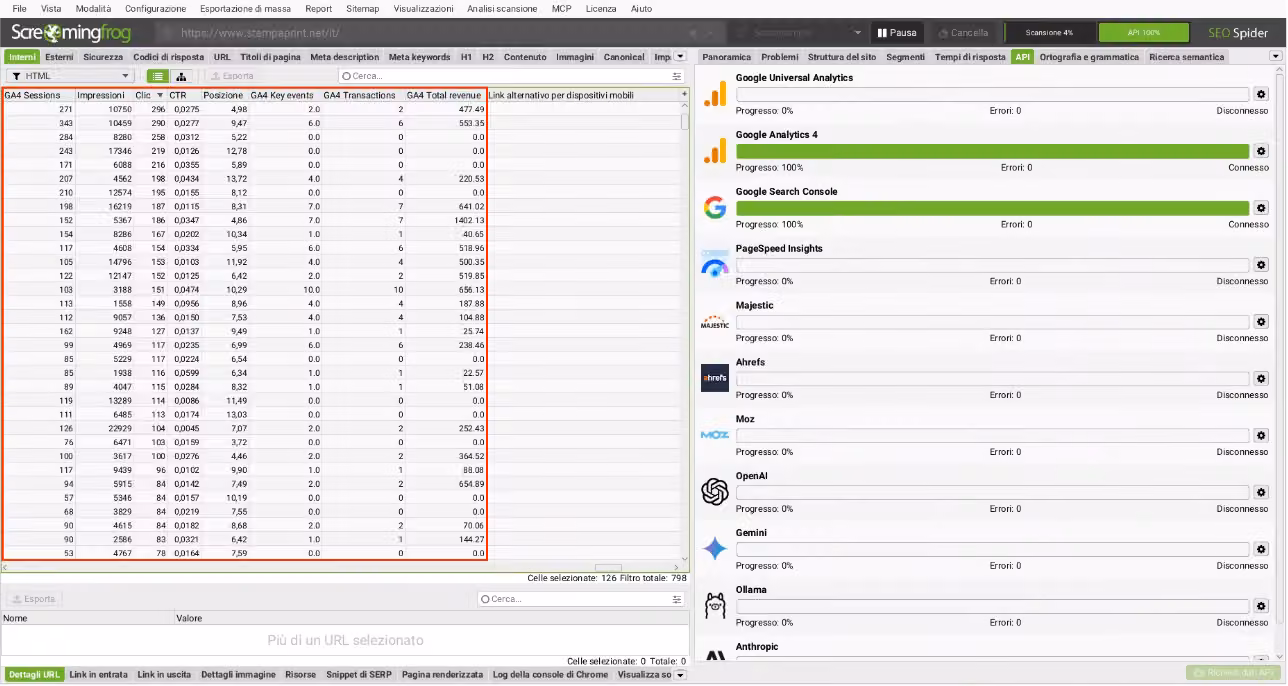Open Google Universal Analytics gear settings

point(1261,94)
